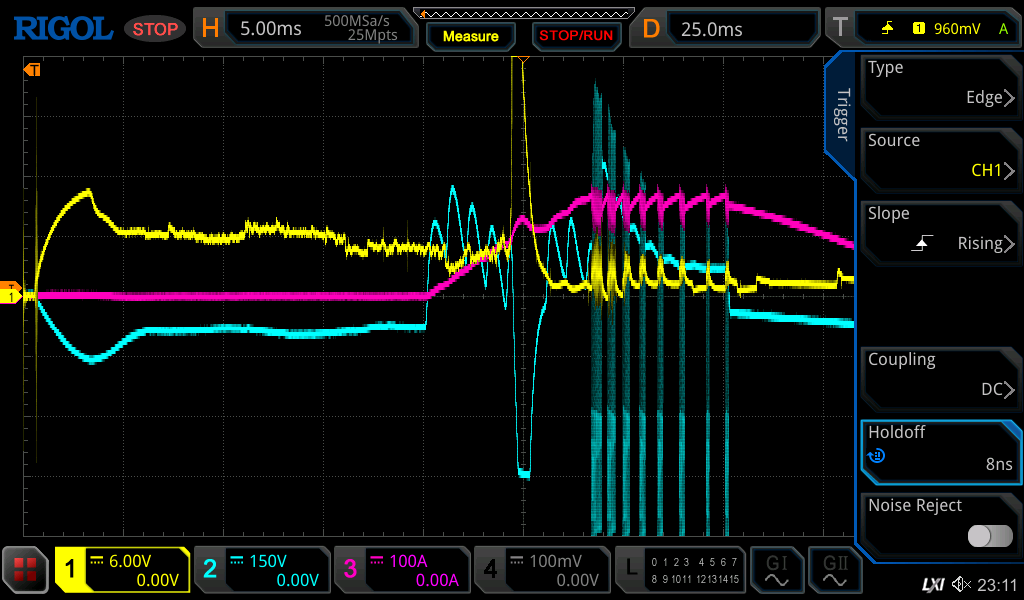Select the vertical Trigger side tab
The height and width of the screenshot is (600, 1024).
pyautogui.click(x=842, y=115)
